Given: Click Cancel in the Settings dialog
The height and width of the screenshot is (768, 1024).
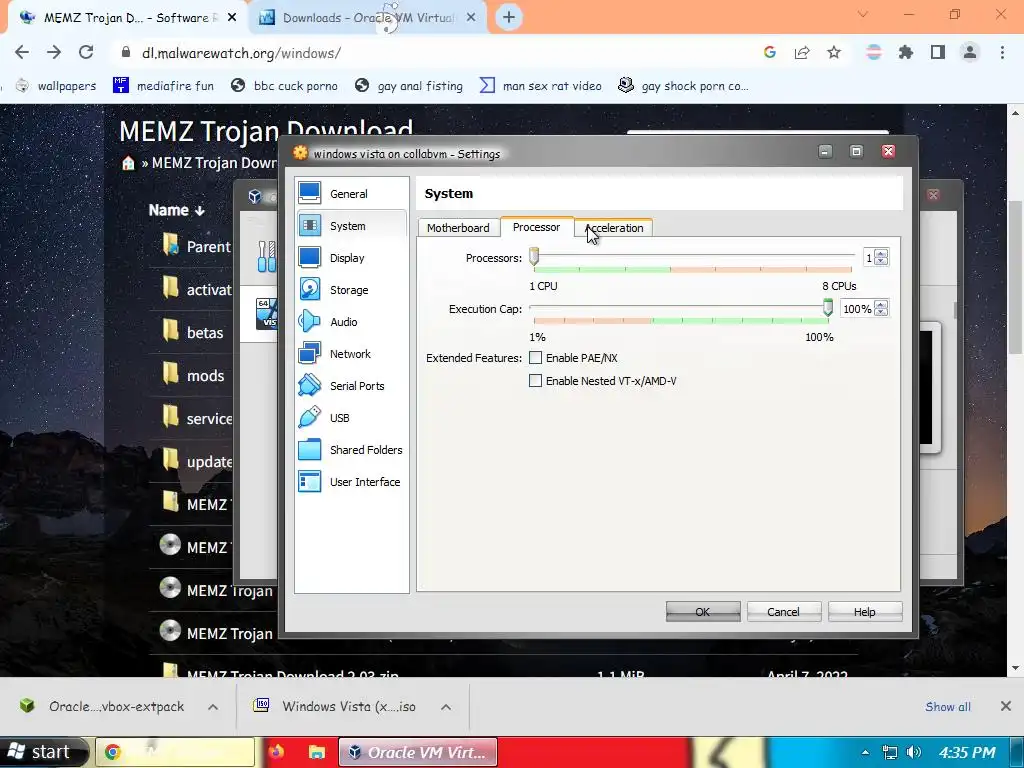Looking at the screenshot, I should click(783, 612).
